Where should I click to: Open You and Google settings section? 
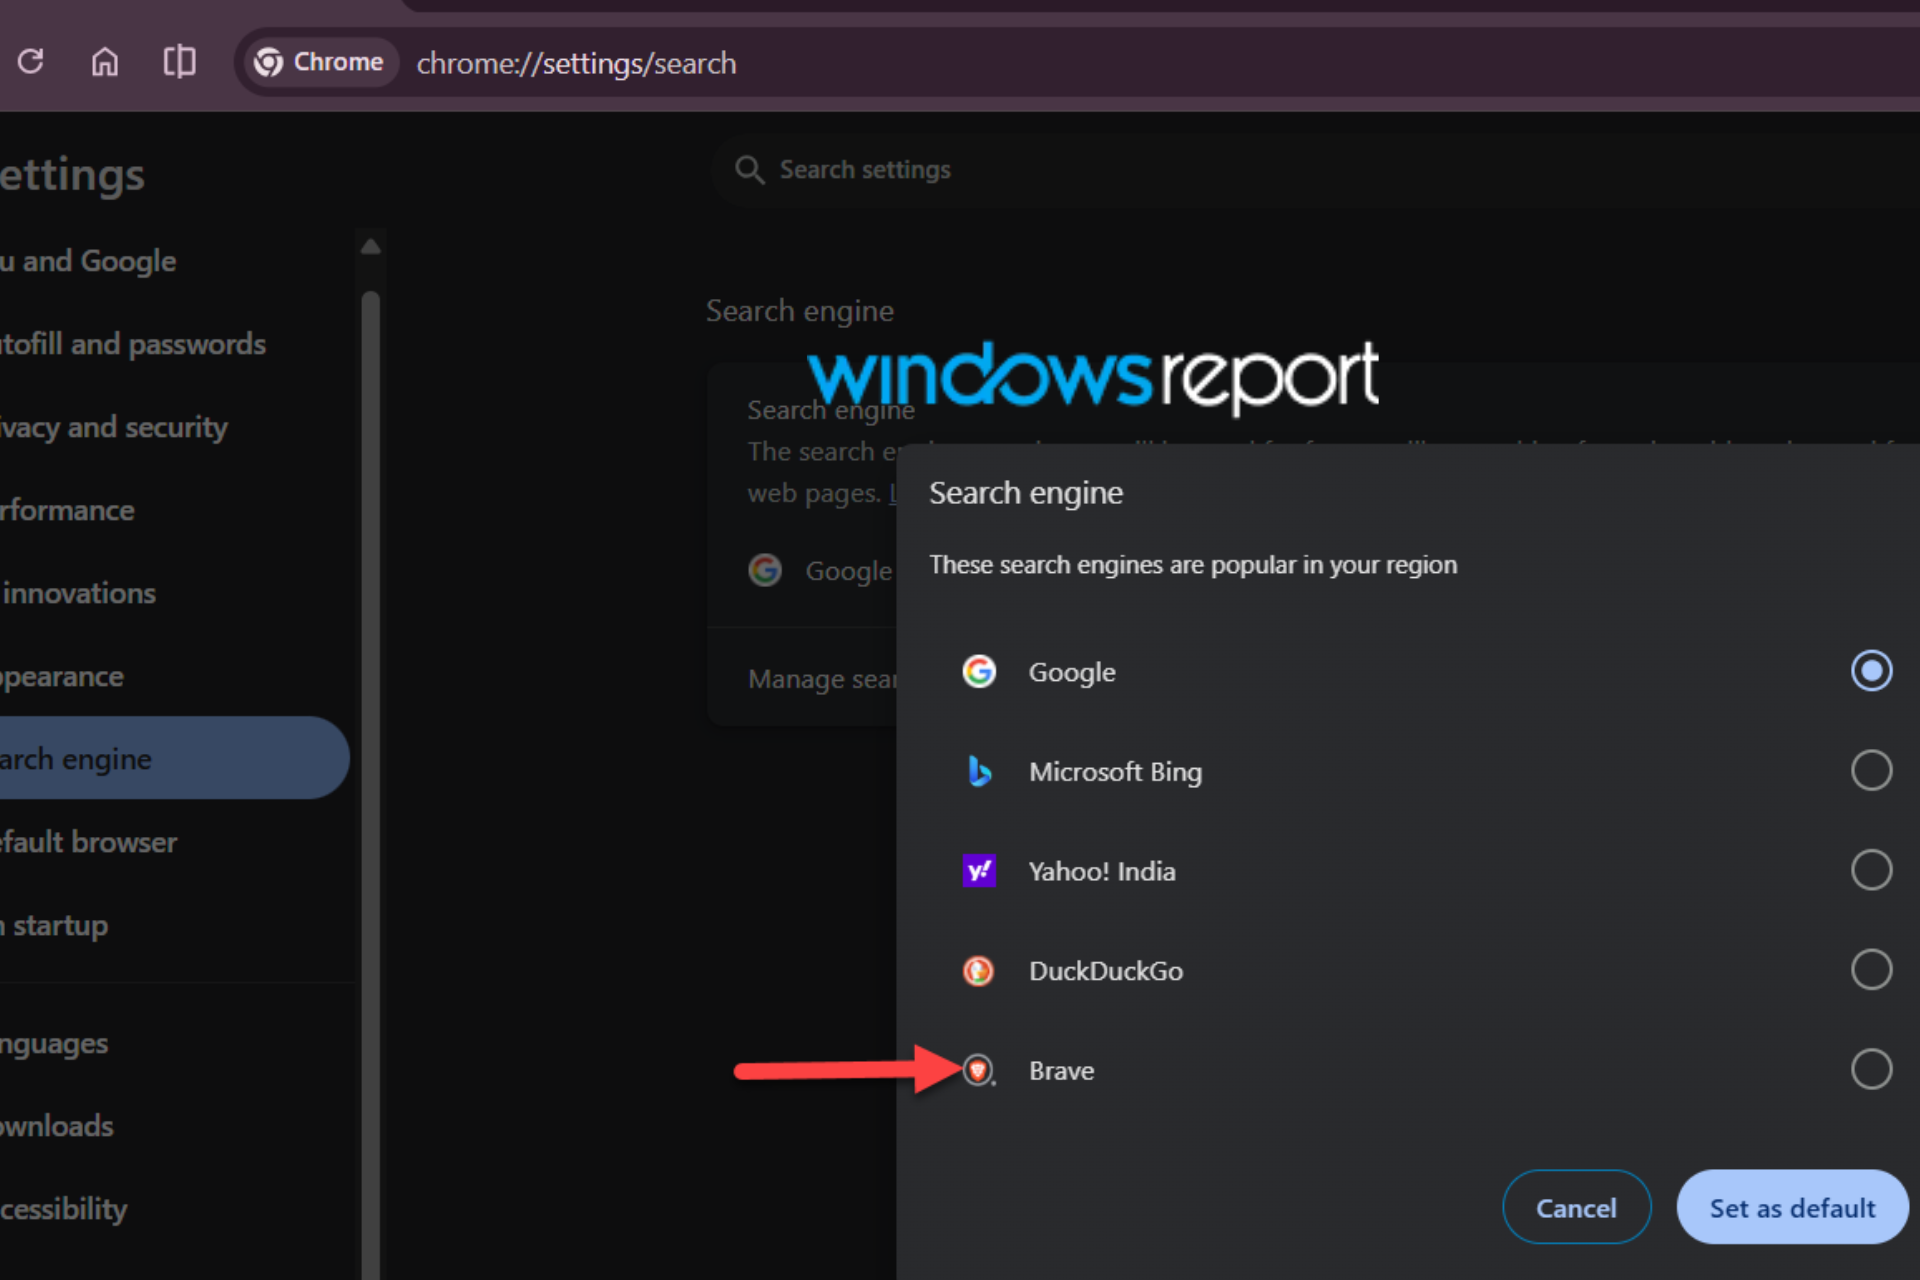[175, 261]
